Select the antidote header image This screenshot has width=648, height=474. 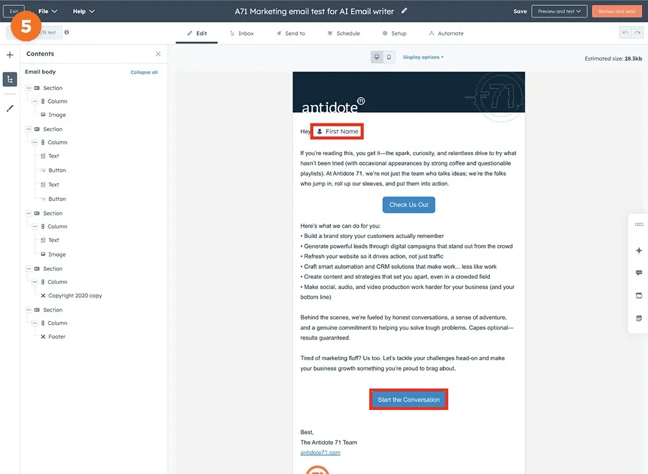409,92
